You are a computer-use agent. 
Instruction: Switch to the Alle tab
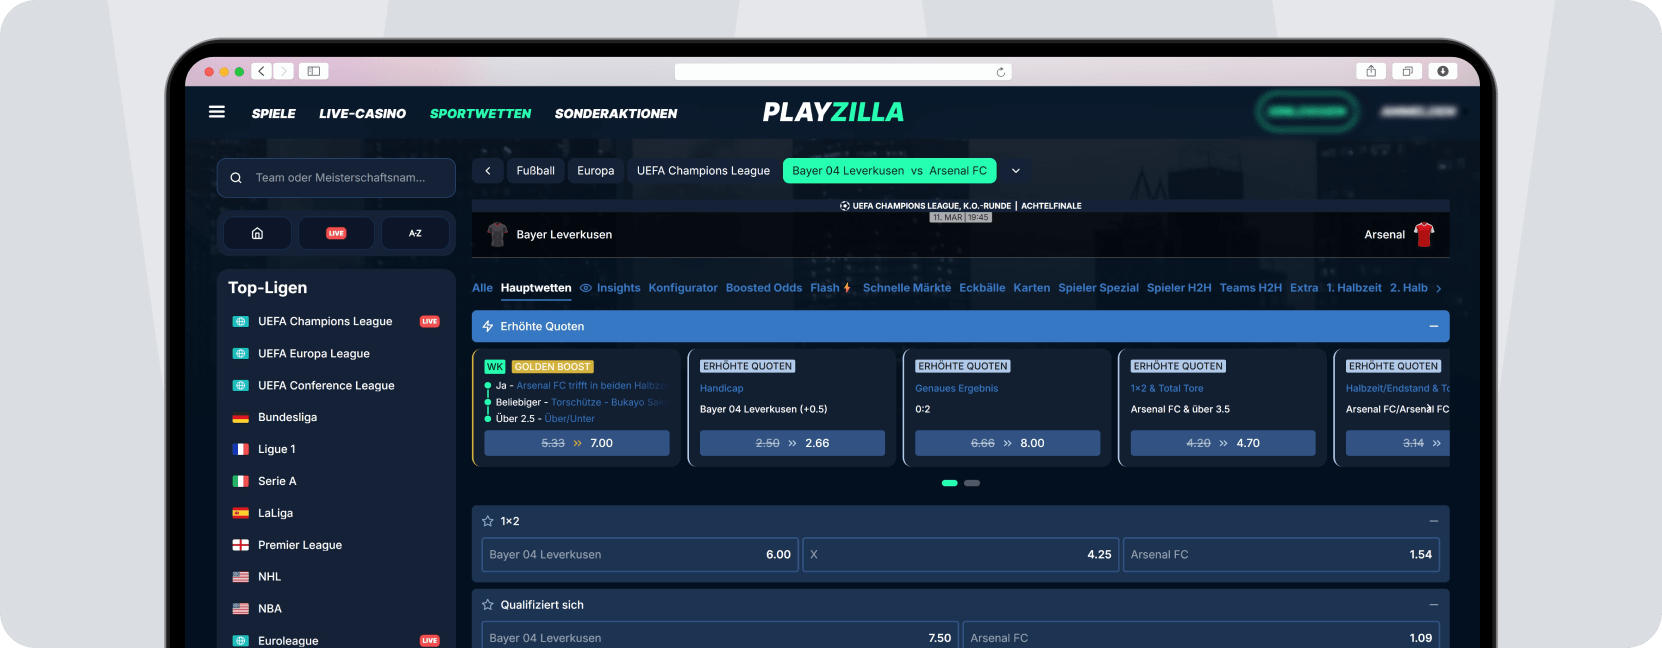(x=482, y=288)
